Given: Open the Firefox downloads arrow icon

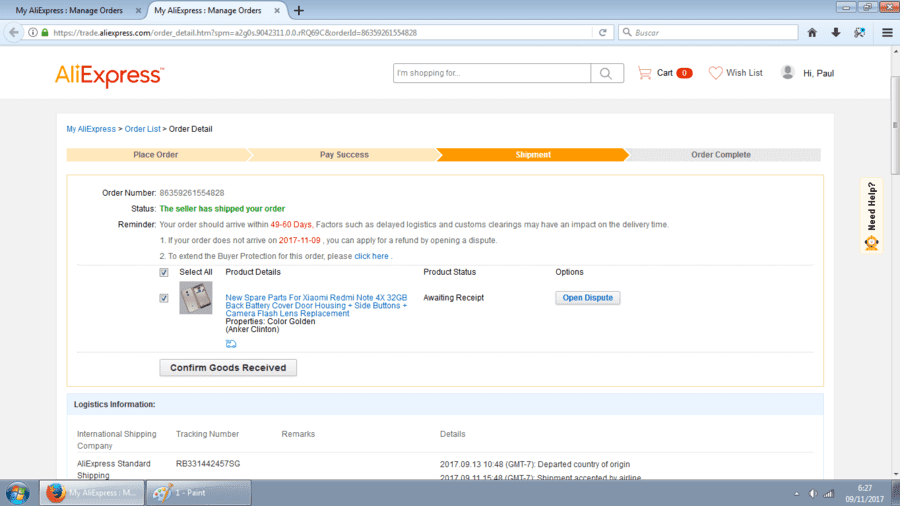Looking at the screenshot, I should tap(836, 33).
